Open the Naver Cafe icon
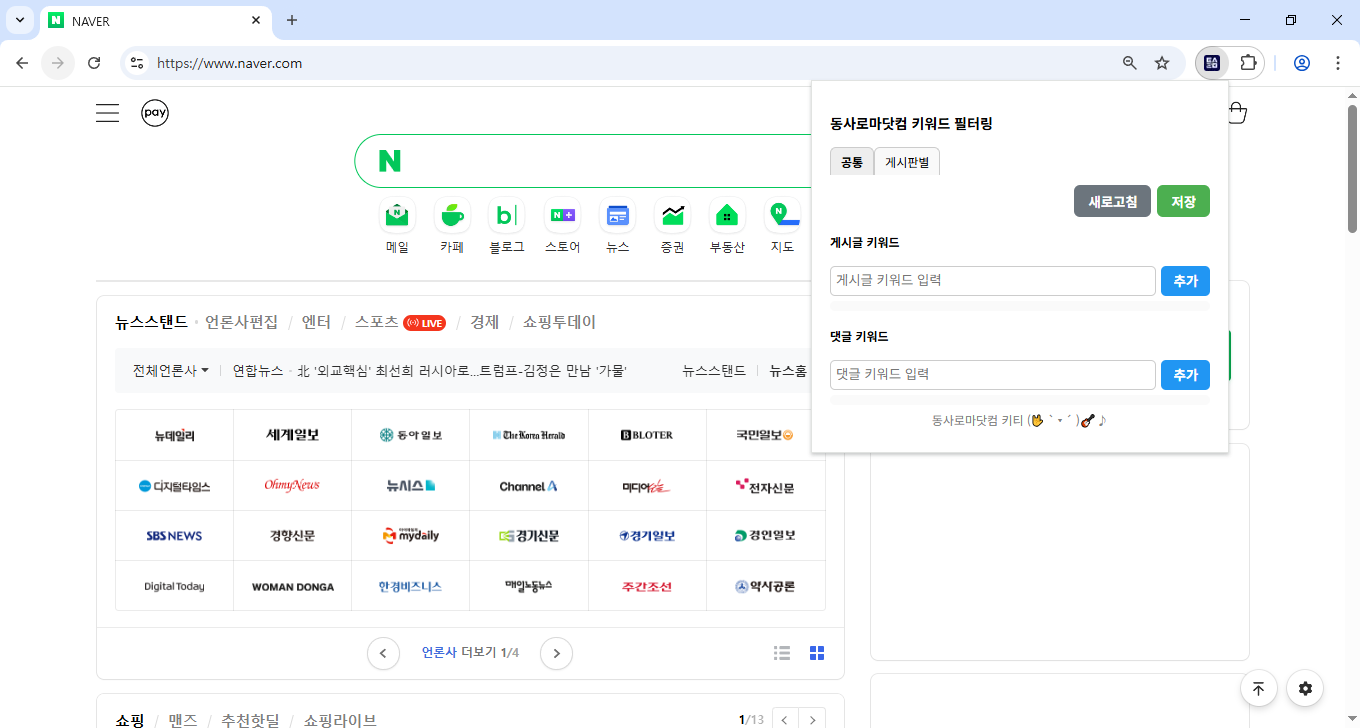Viewport: 1360px width, 728px height. (x=452, y=215)
